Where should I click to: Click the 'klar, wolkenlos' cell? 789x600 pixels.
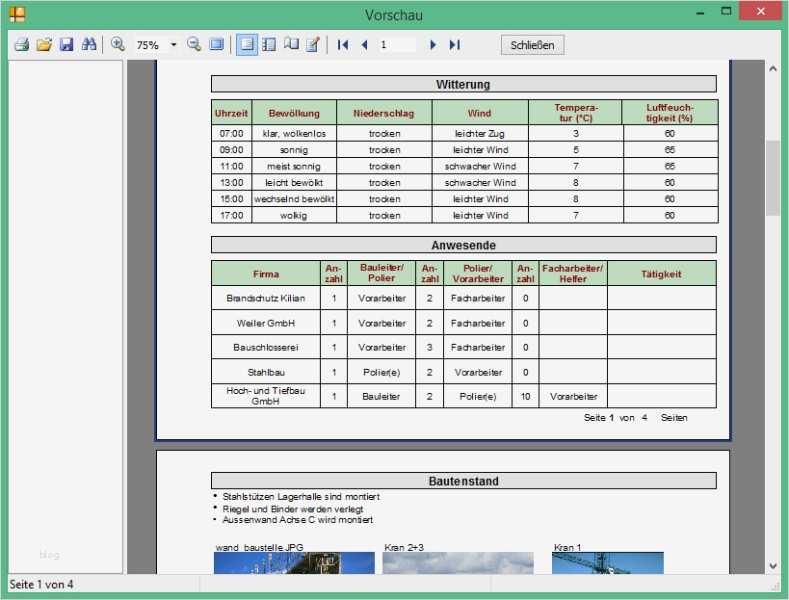294,133
